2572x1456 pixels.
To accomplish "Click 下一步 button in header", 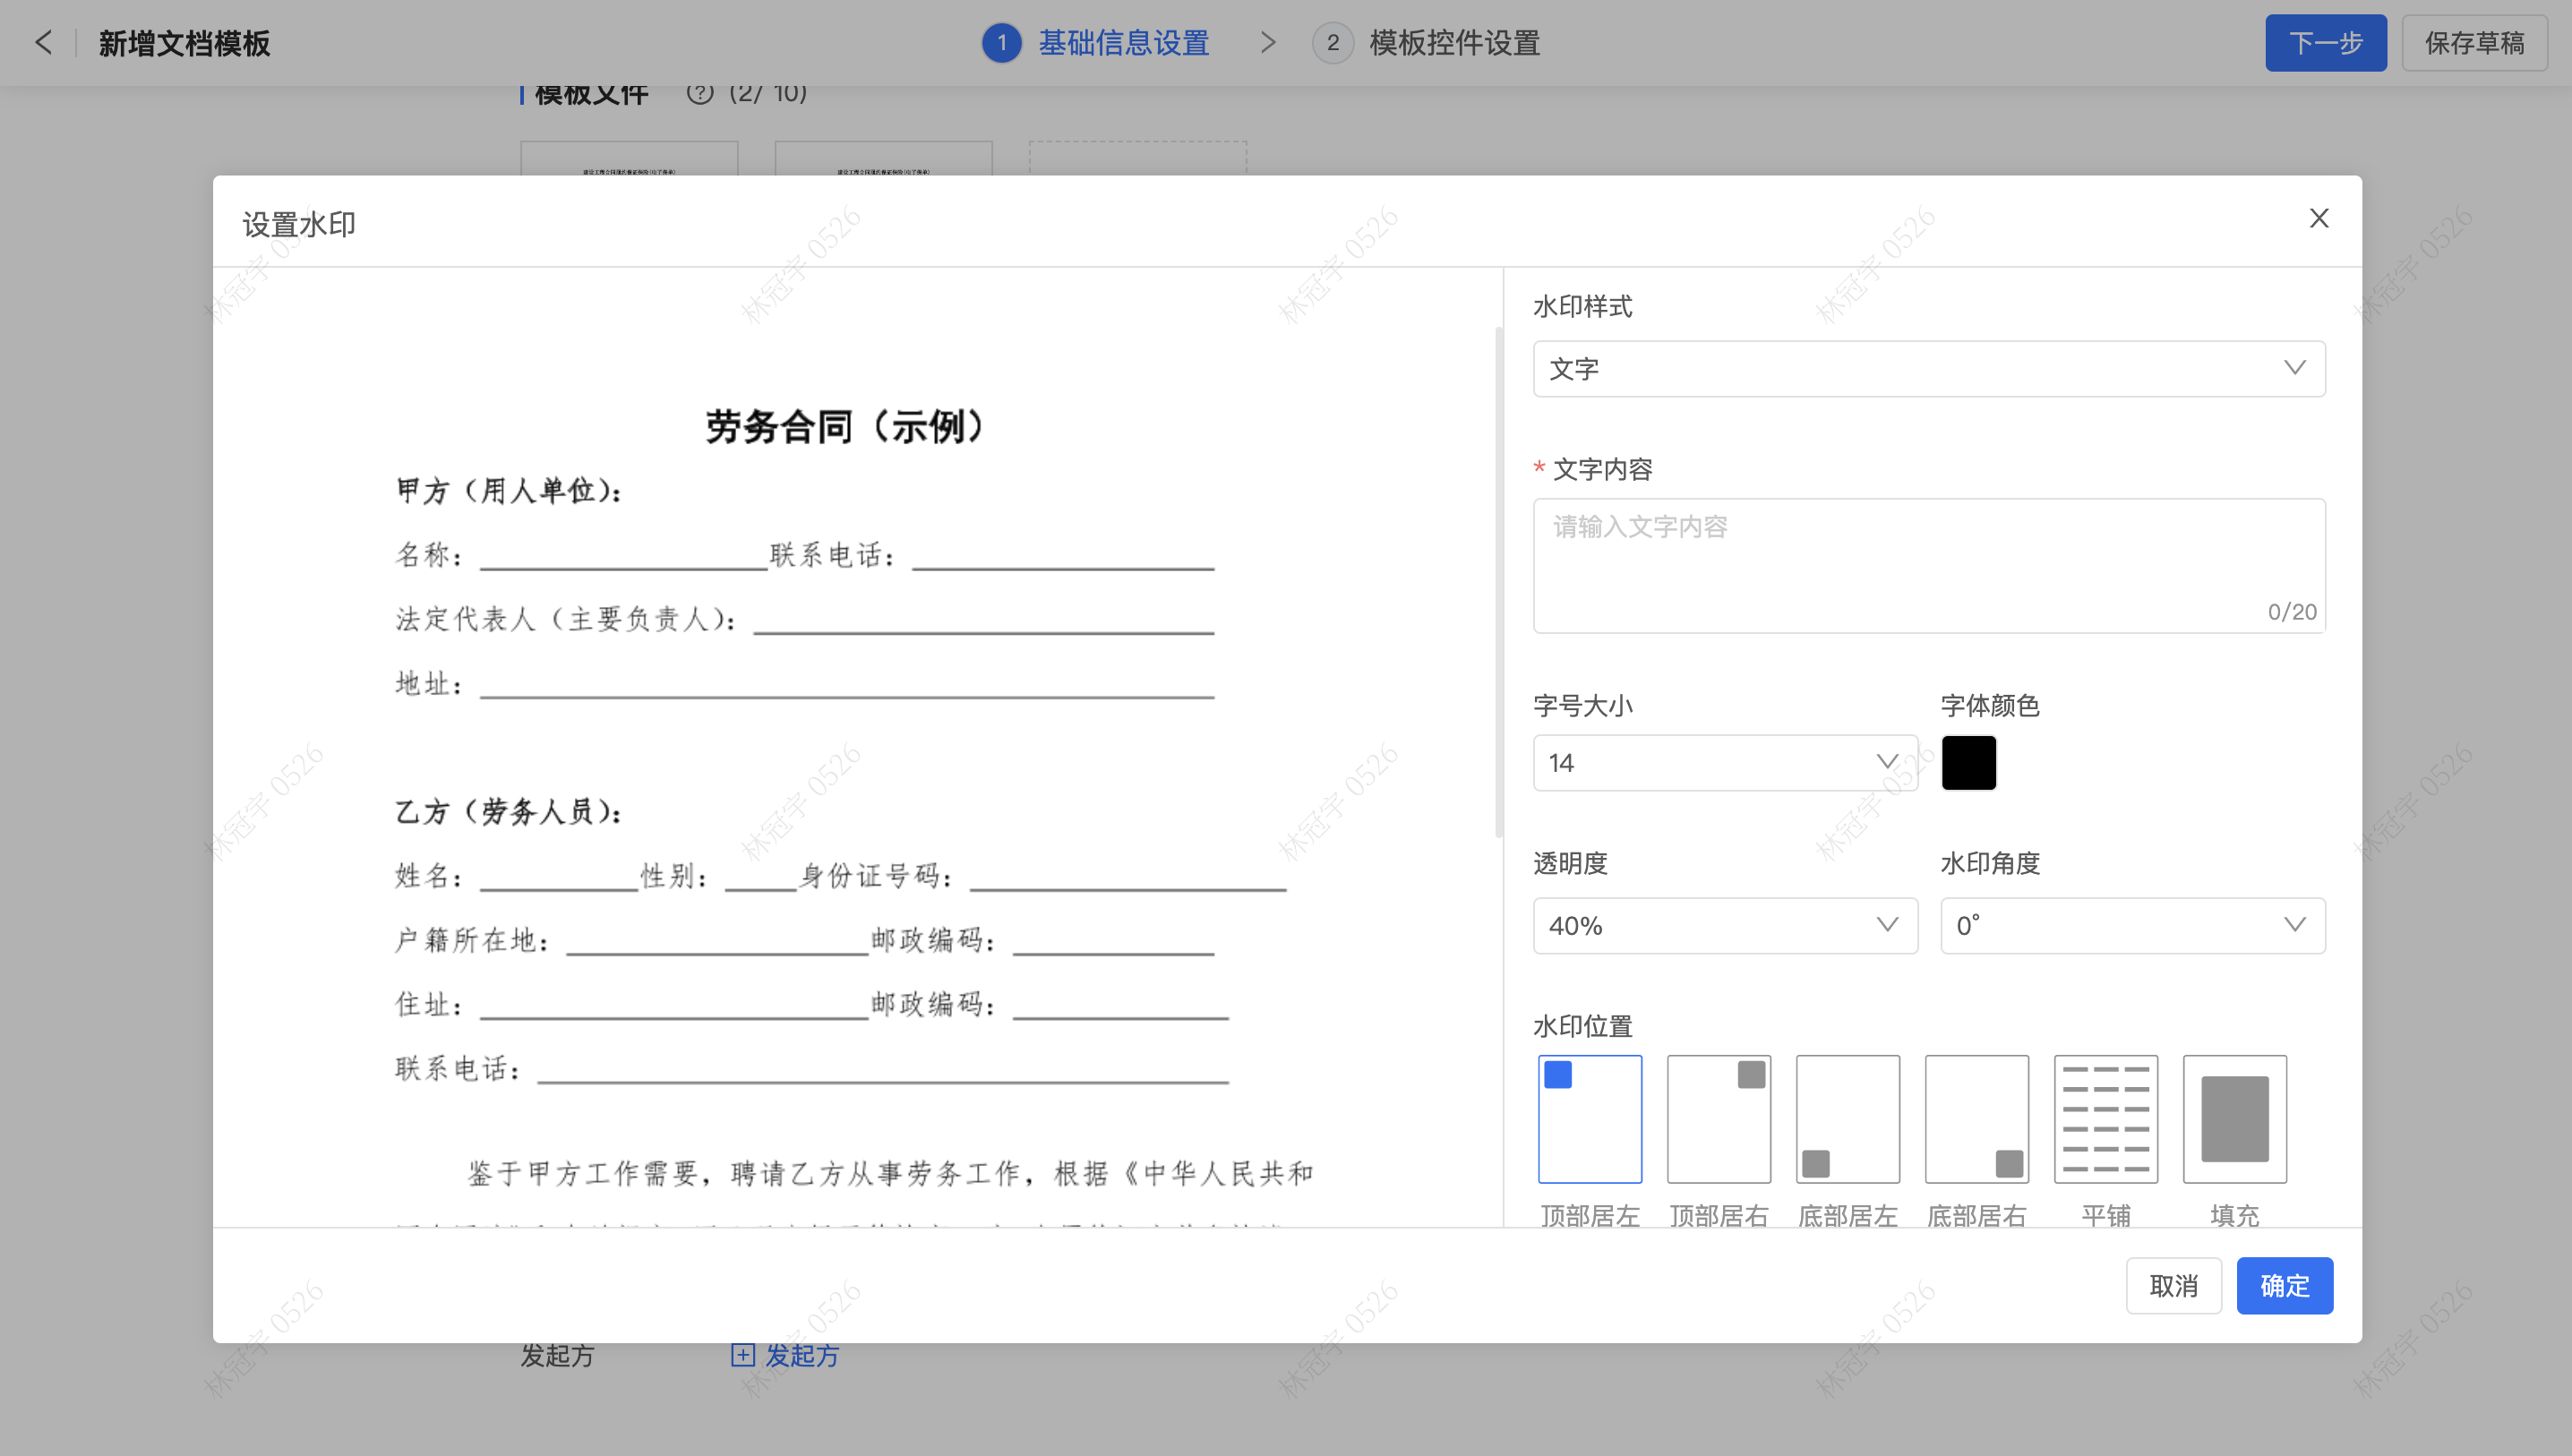I will [2326, 43].
